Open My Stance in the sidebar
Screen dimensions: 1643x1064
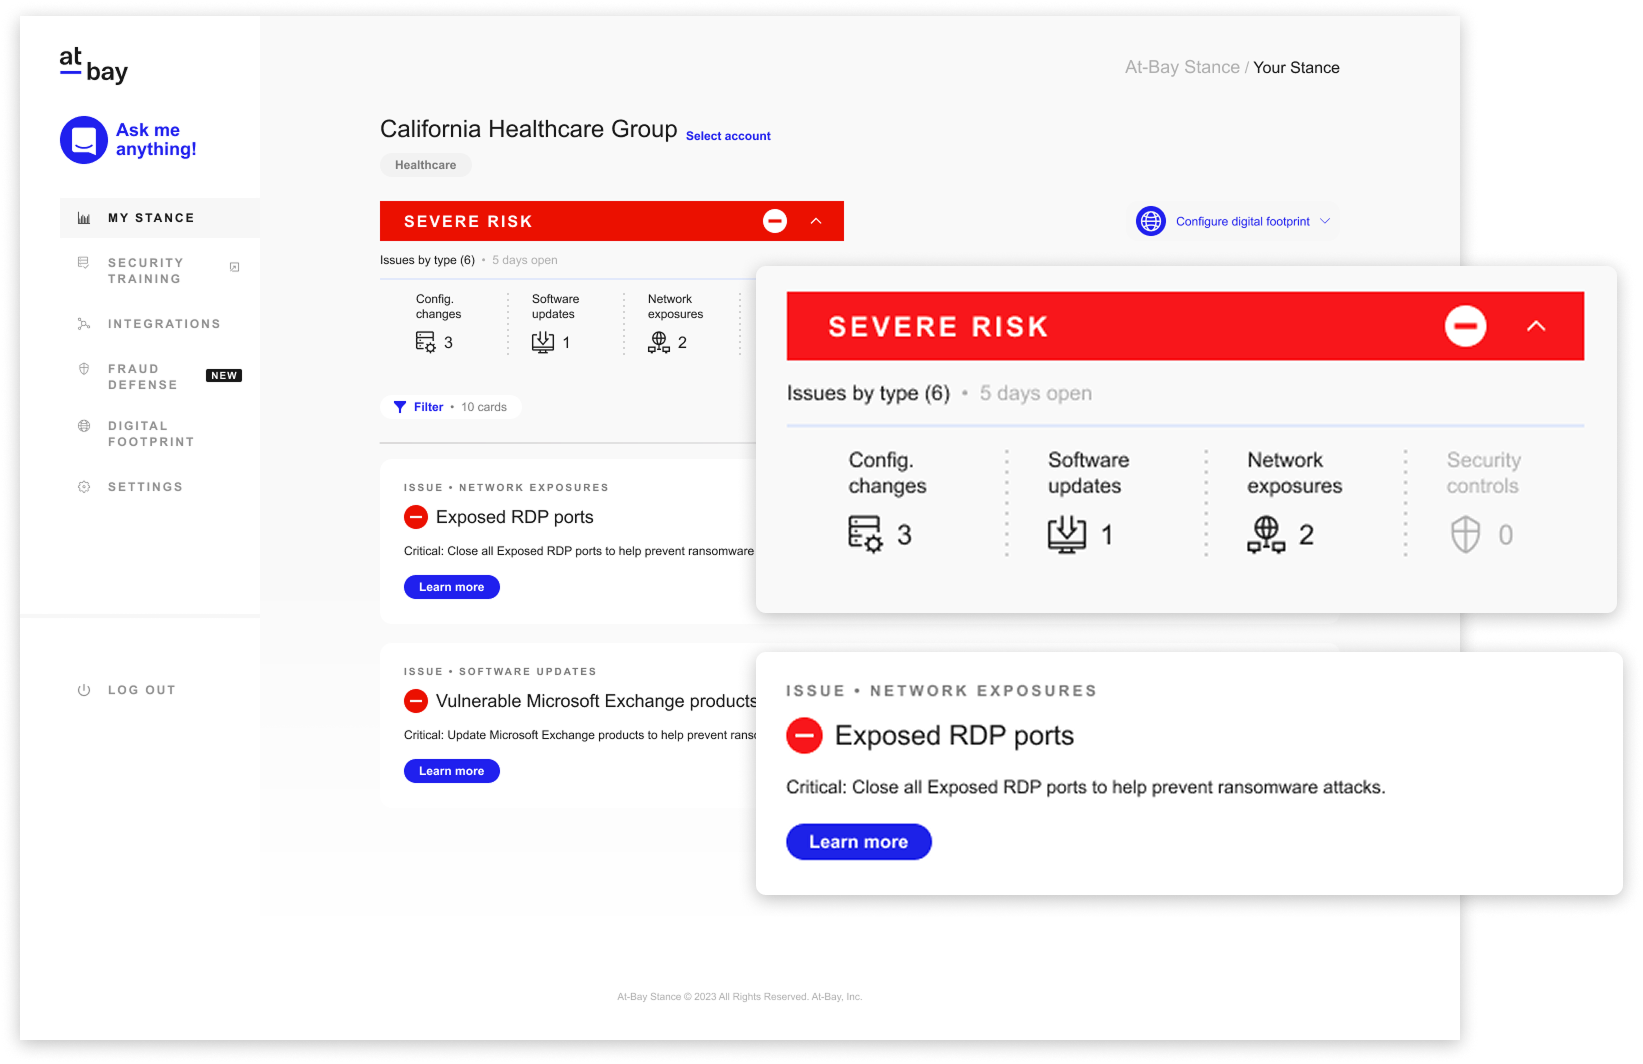[x=160, y=218]
